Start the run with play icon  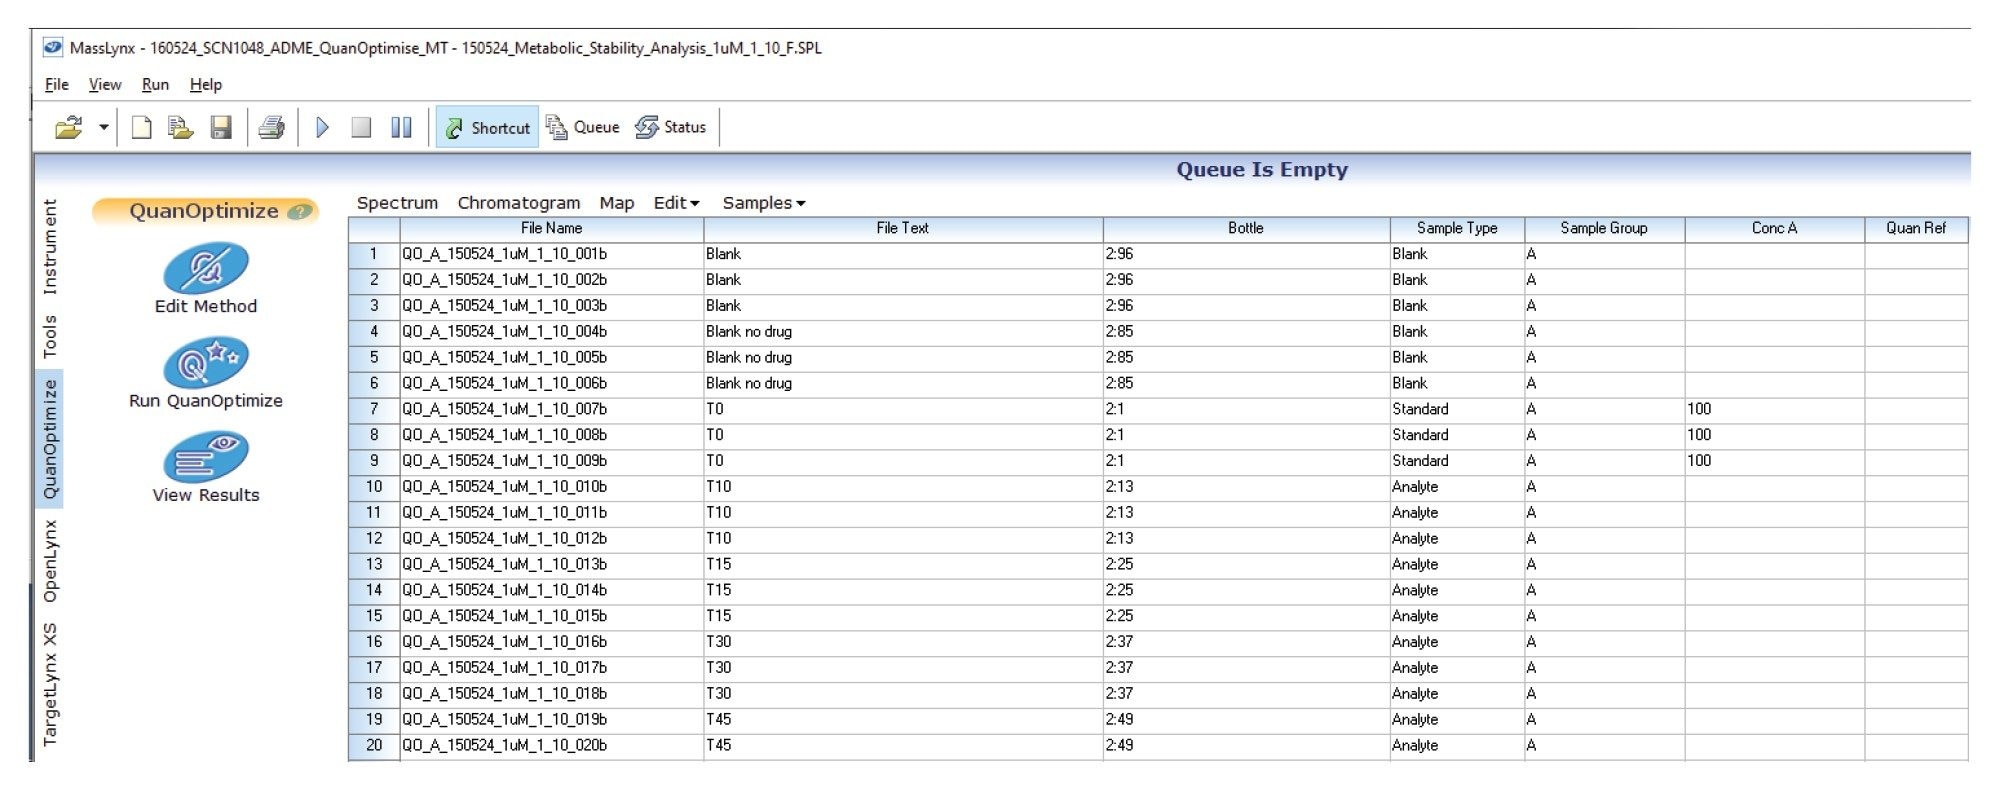322,128
